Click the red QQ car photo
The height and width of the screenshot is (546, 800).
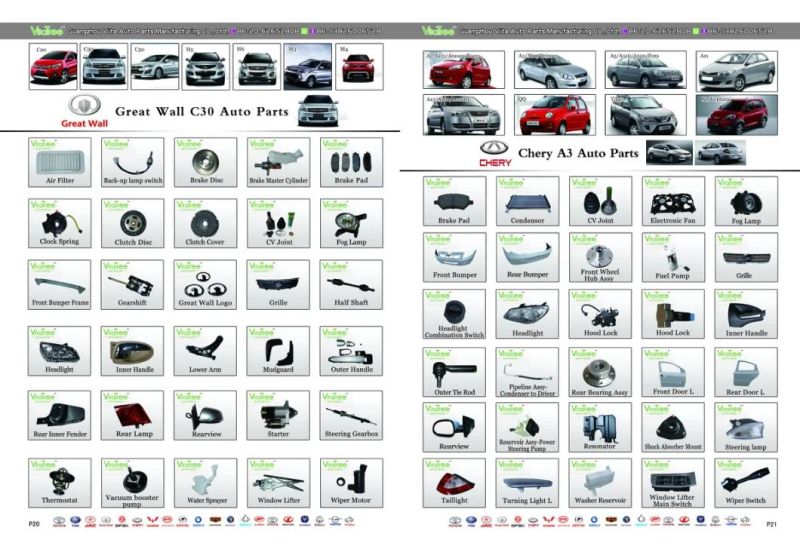[555, 115]
